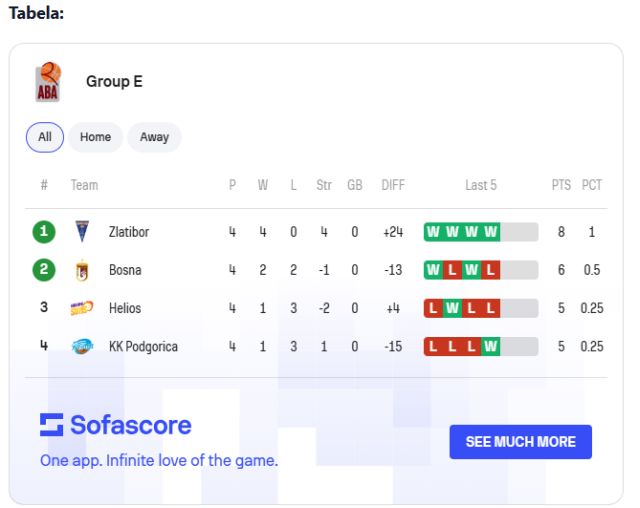Click Zlatibor's first green W result

[433, 232]
